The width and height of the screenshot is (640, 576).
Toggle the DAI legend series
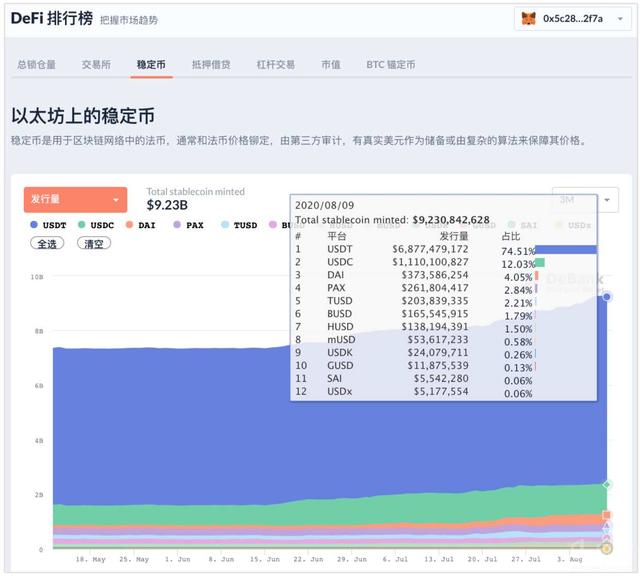(x=141, y=225)
